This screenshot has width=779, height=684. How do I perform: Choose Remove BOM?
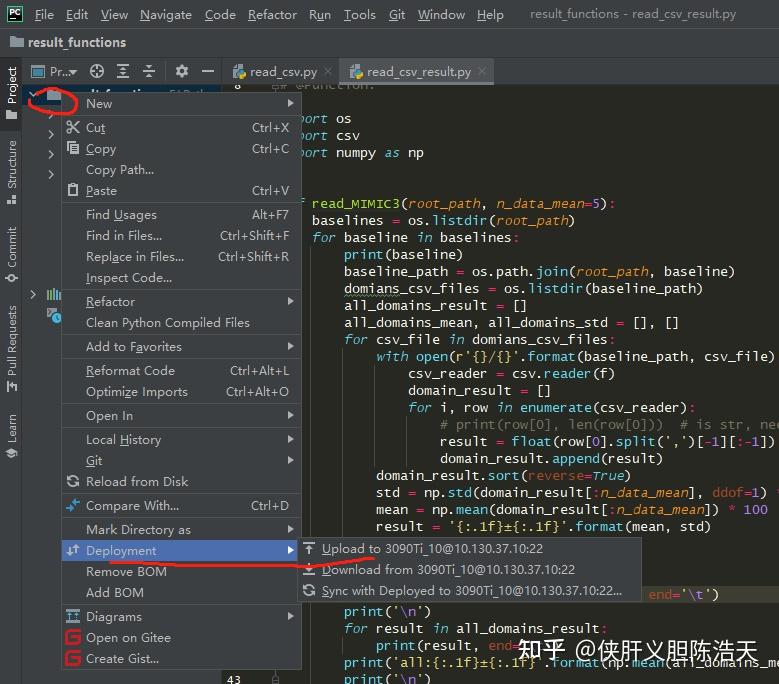(x=181, y=571)
